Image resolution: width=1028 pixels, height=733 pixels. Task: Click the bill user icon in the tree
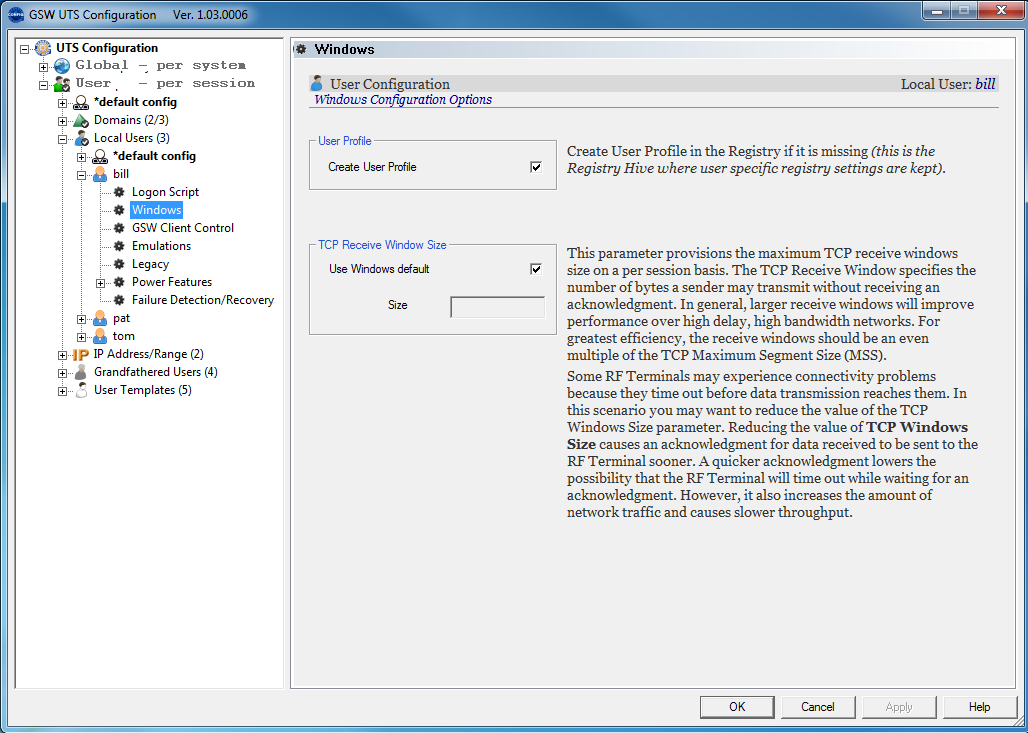pos(100,174)
